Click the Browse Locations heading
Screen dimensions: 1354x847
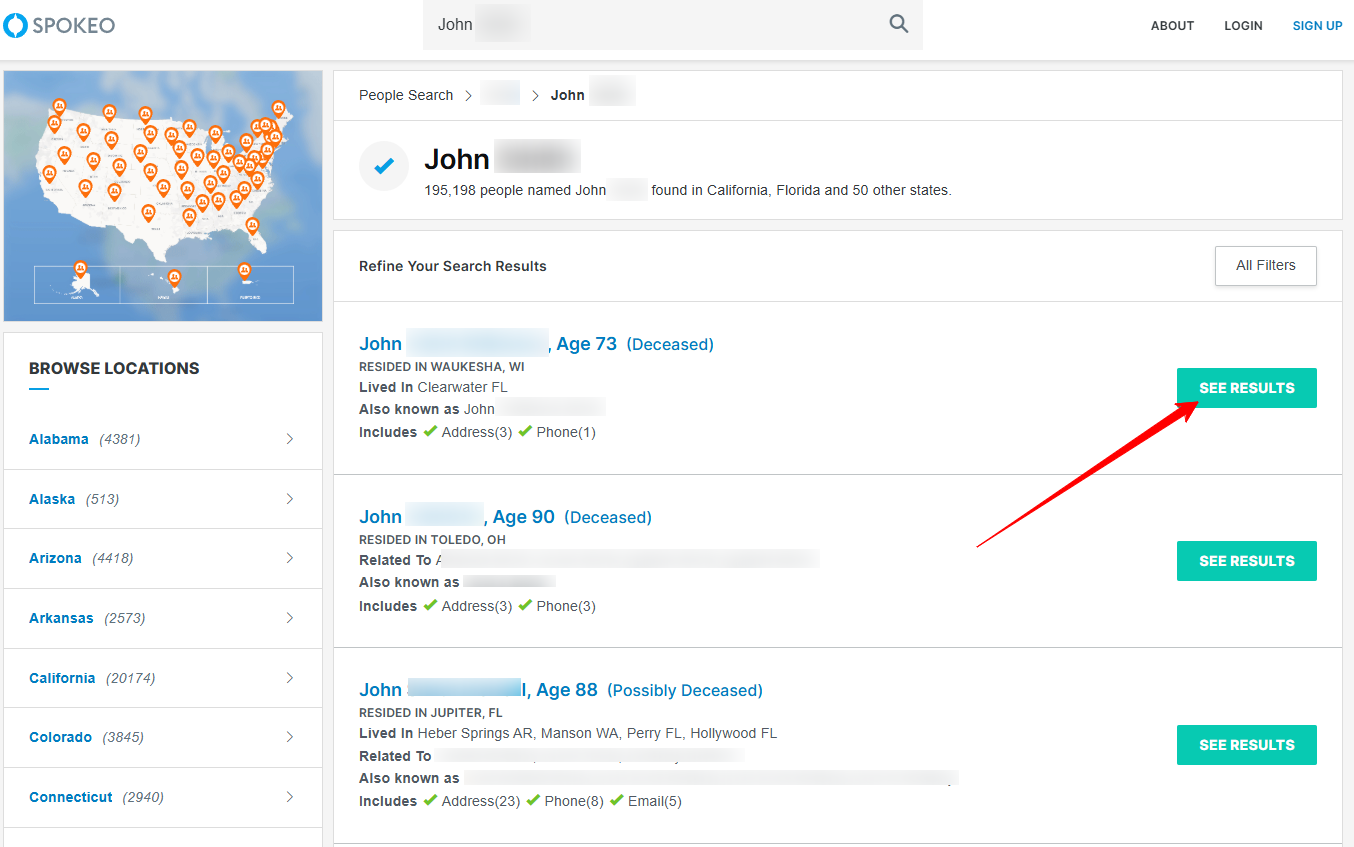pos(114,368)
